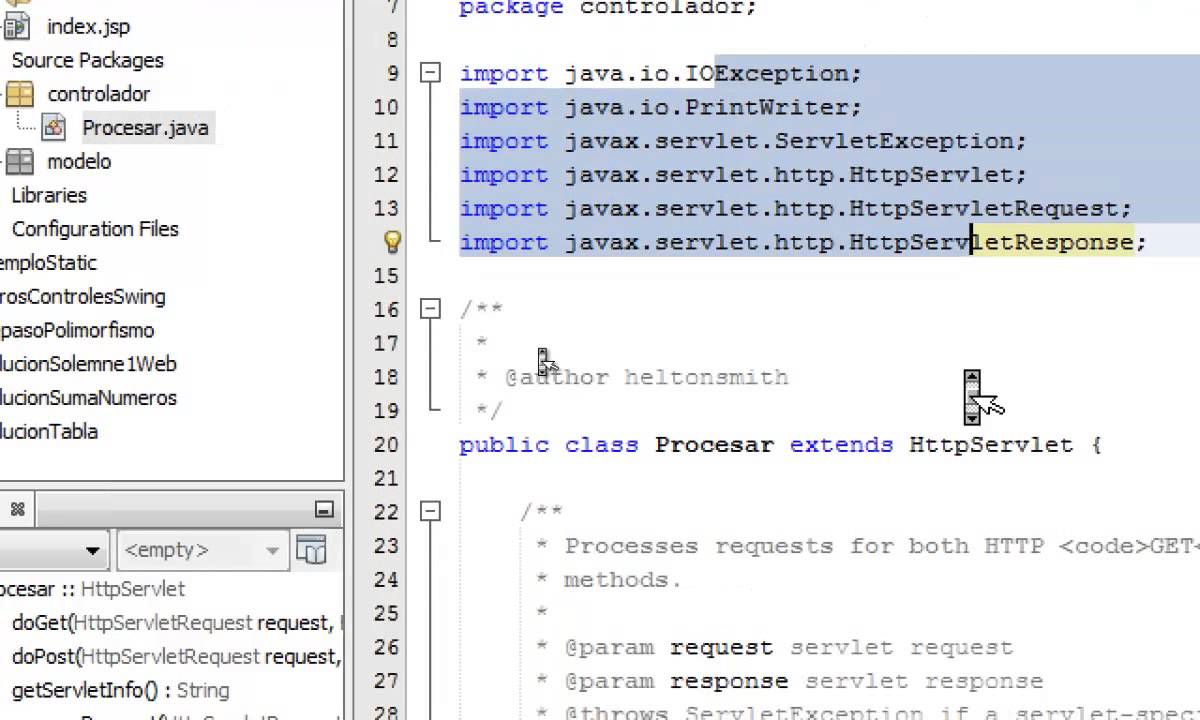Click the lightbulb hint icon on line 14
This screenshot has height=720, width=1200.
tap(392, 242)
